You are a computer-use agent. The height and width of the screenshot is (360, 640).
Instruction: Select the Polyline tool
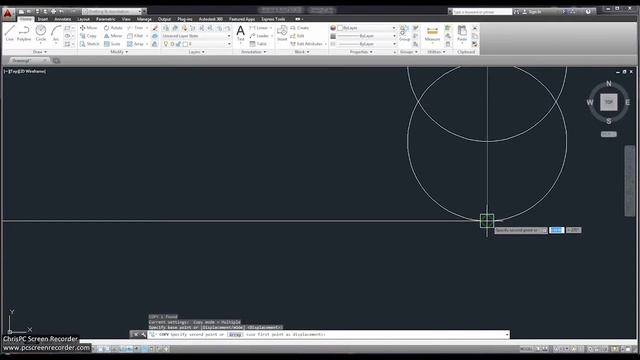pyautogui.click(x=24, y=33)
